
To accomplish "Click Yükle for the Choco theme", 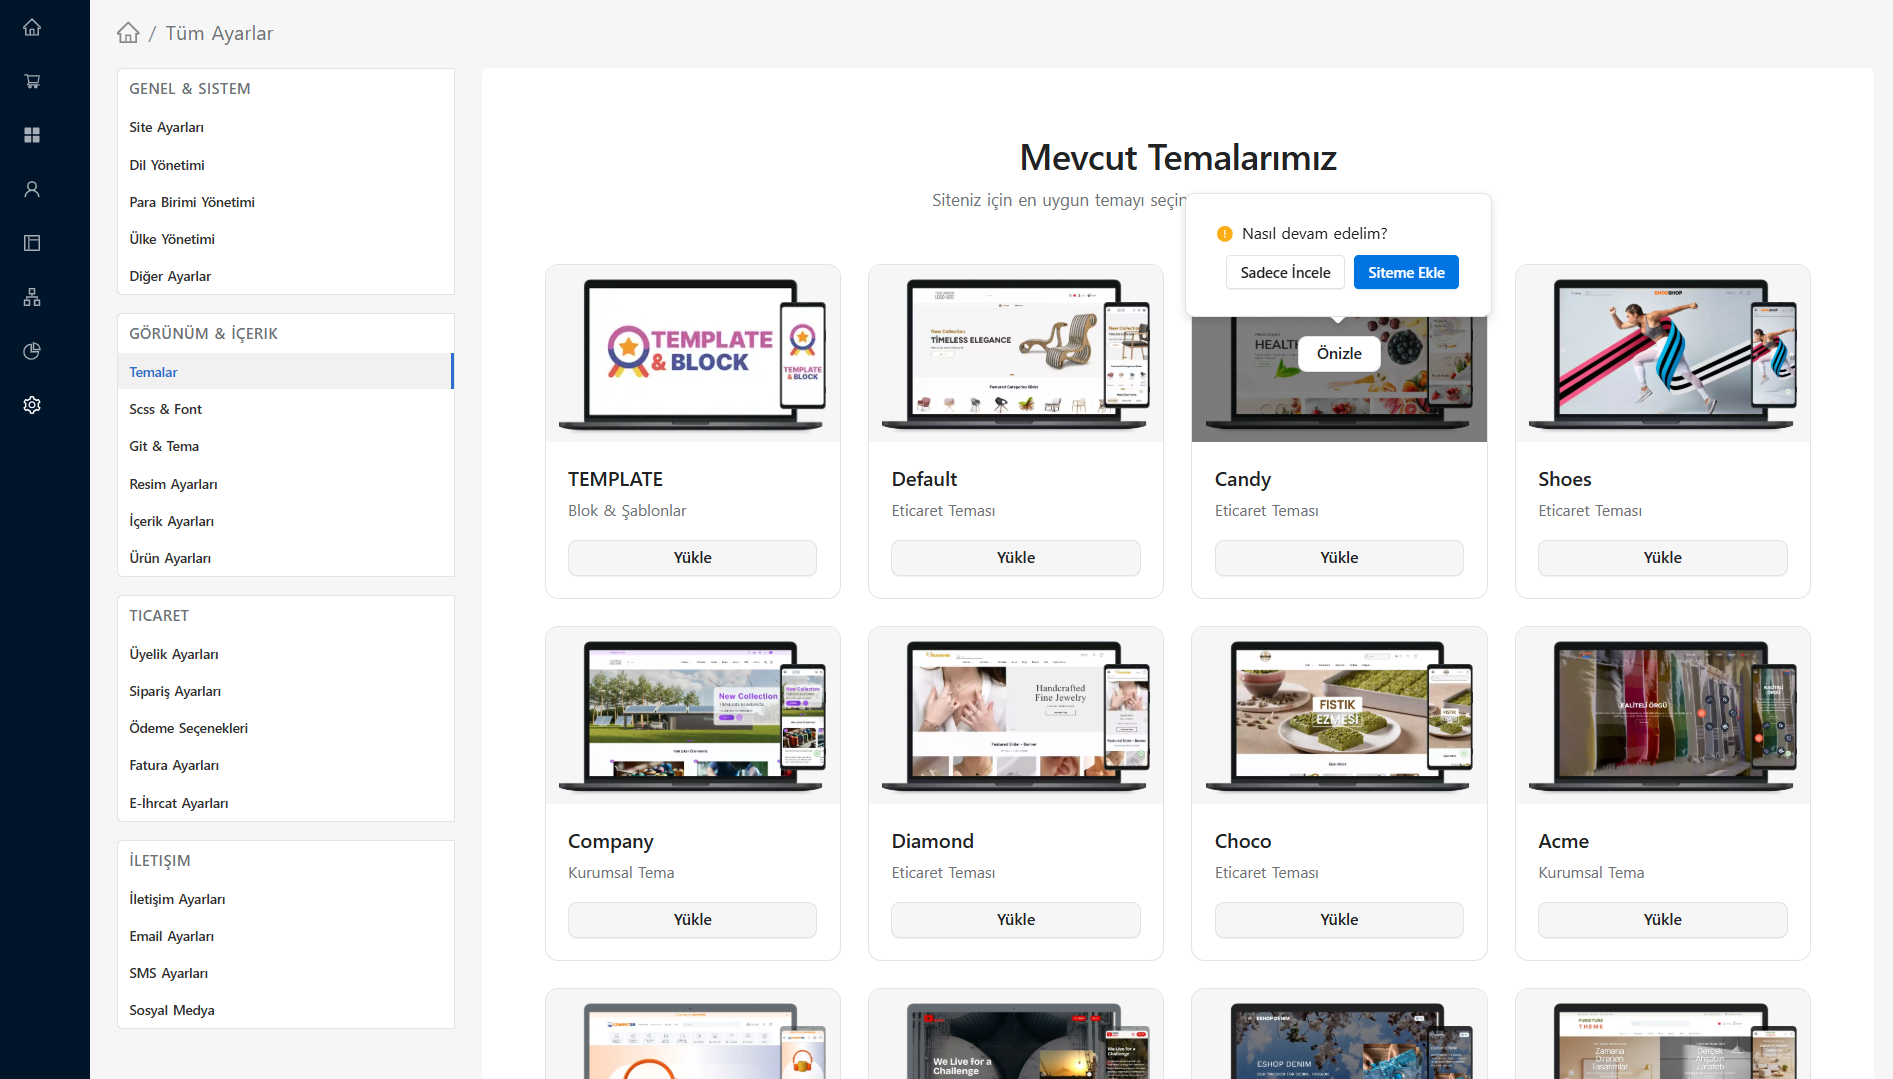I will pyautogui.click(x=1339, y=920).
